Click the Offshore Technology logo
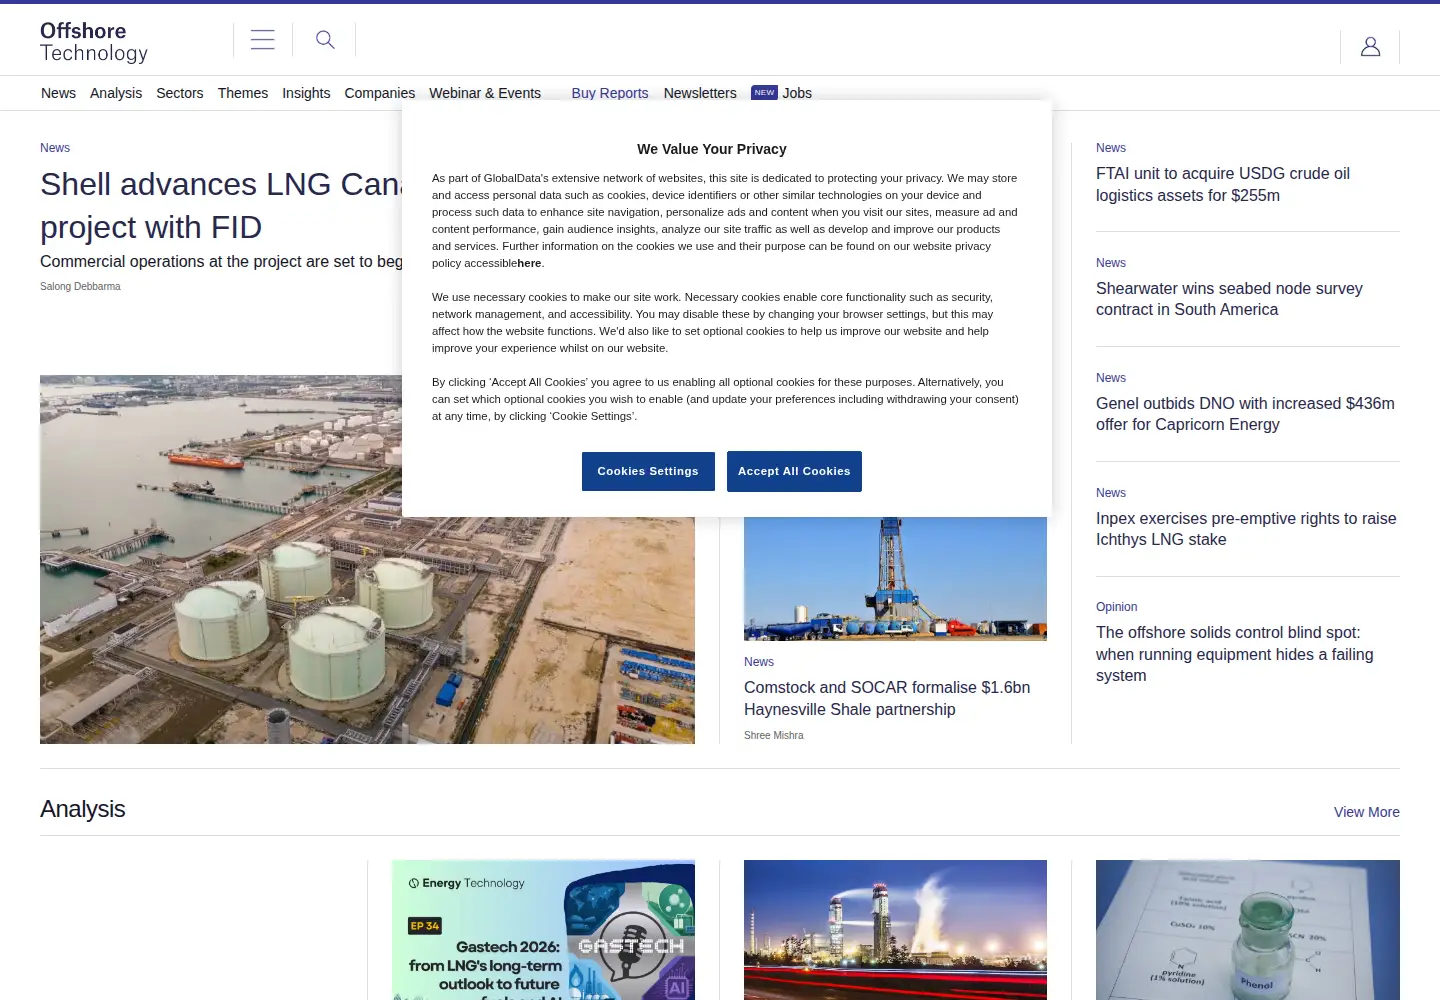Screen dimensions: 1440x1000 pos(94,42)
